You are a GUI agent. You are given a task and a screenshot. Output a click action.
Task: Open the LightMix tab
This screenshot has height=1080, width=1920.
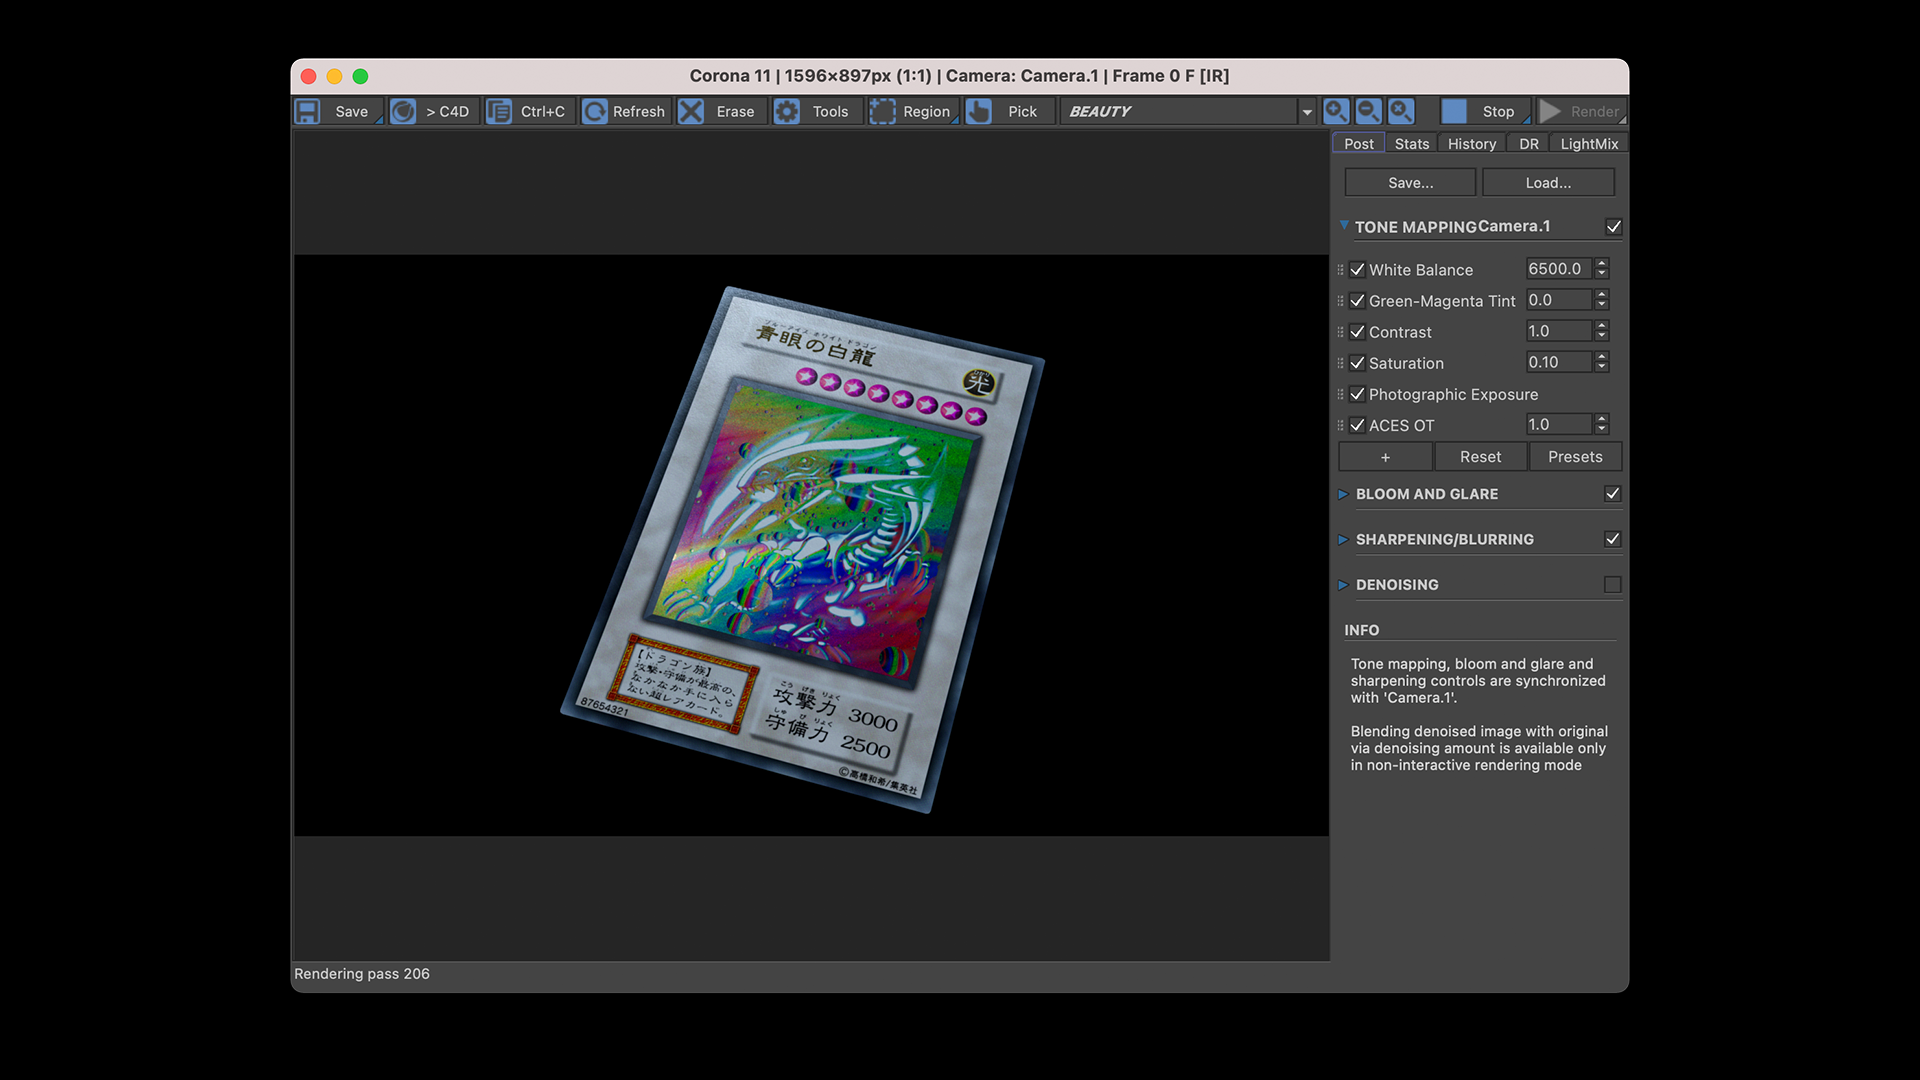point(1589,144)
